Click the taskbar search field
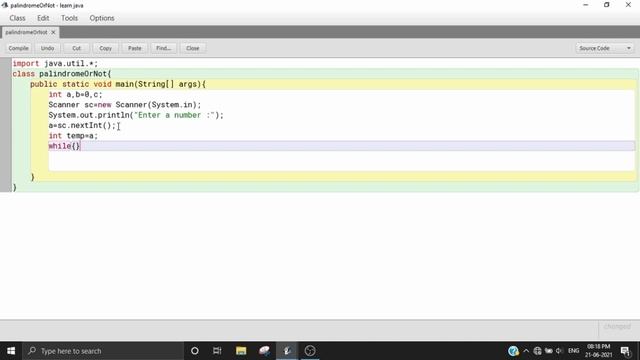The width and height of the screenshot is (640, 360). pyautogui.click(x=103, y=351)
